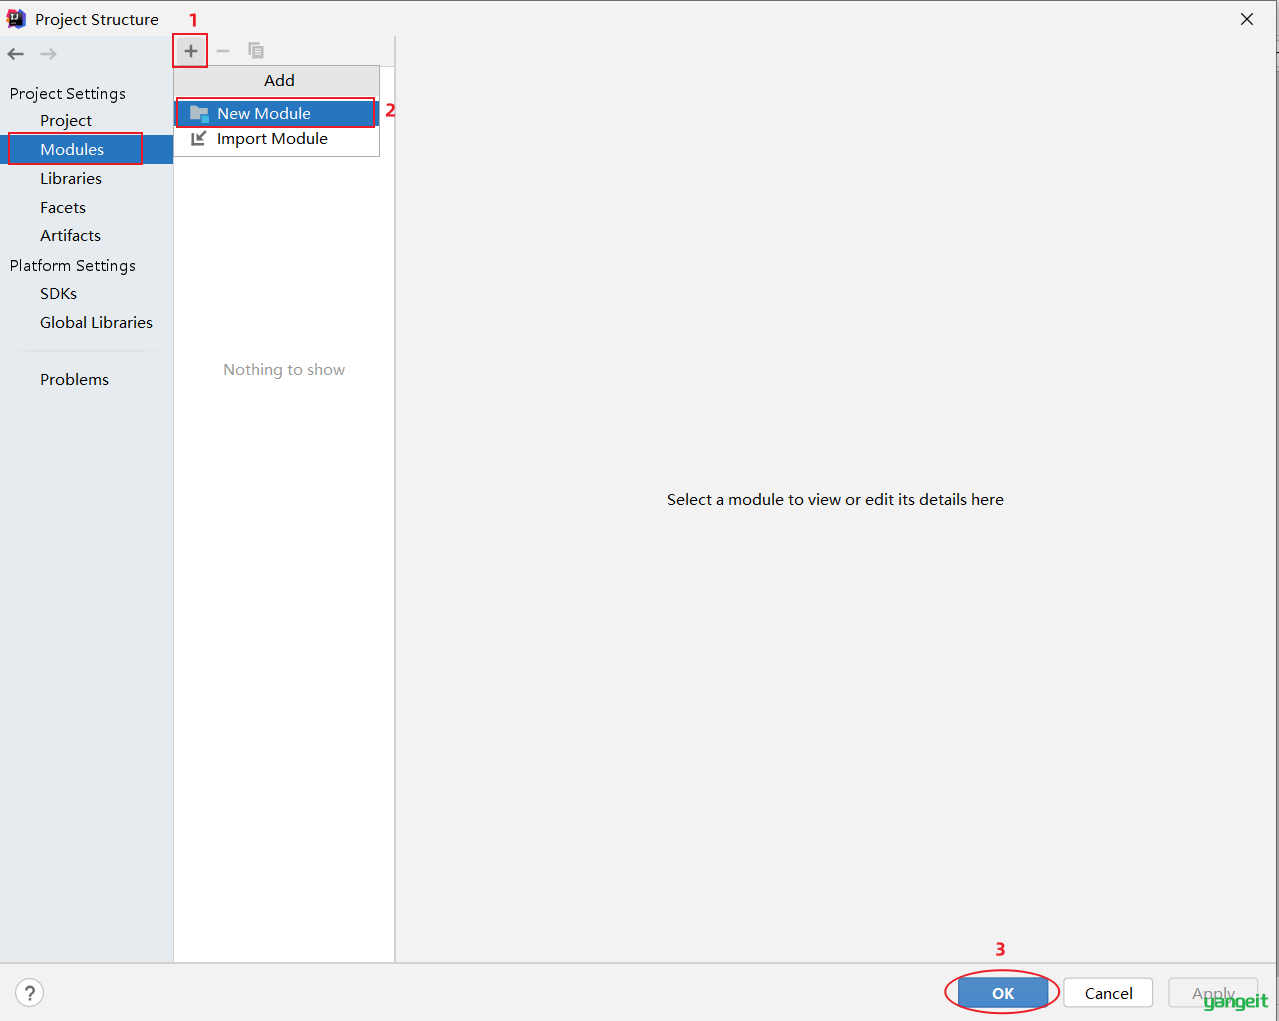Image resolution: width=1279 pixels, height=1021 pixels.
Task: Click the minus Remove icon in toolbar
Action: coord(223,50)
